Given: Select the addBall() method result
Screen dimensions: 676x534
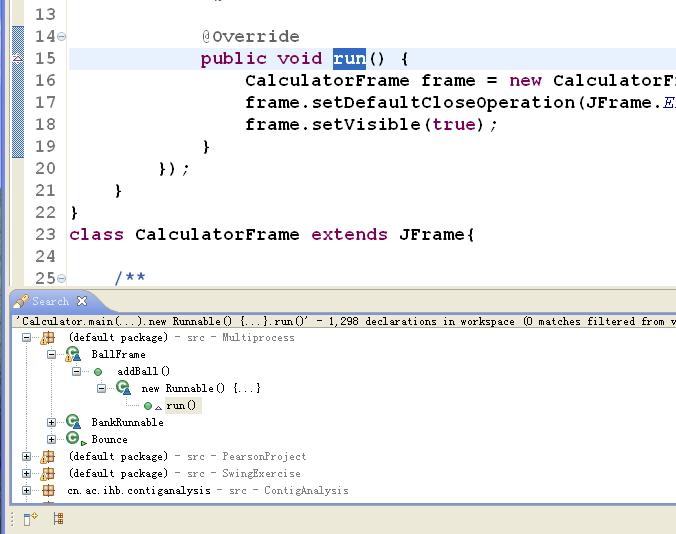Looking at the screenshot, I should click(x=144, y=371).
